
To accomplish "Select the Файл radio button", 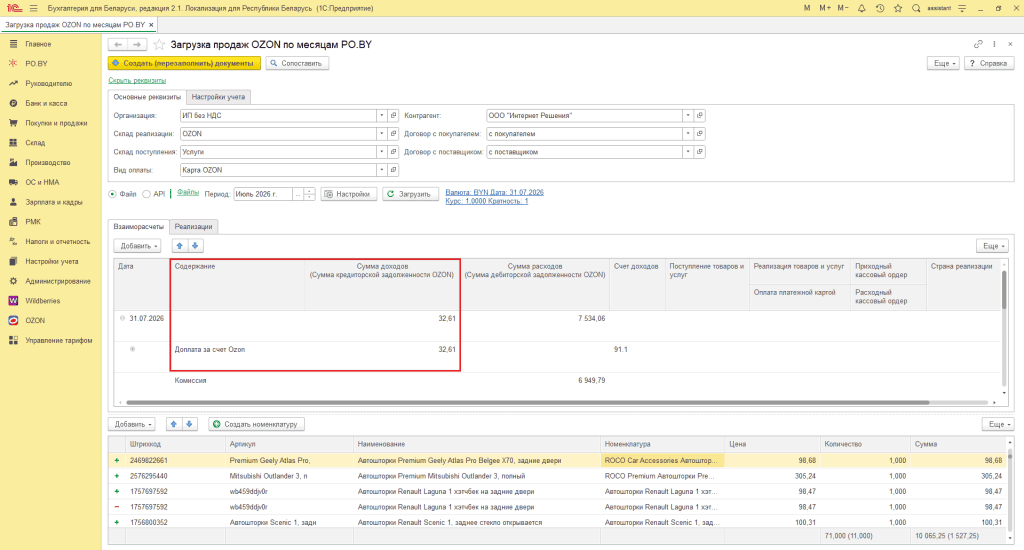I will 112,194.
